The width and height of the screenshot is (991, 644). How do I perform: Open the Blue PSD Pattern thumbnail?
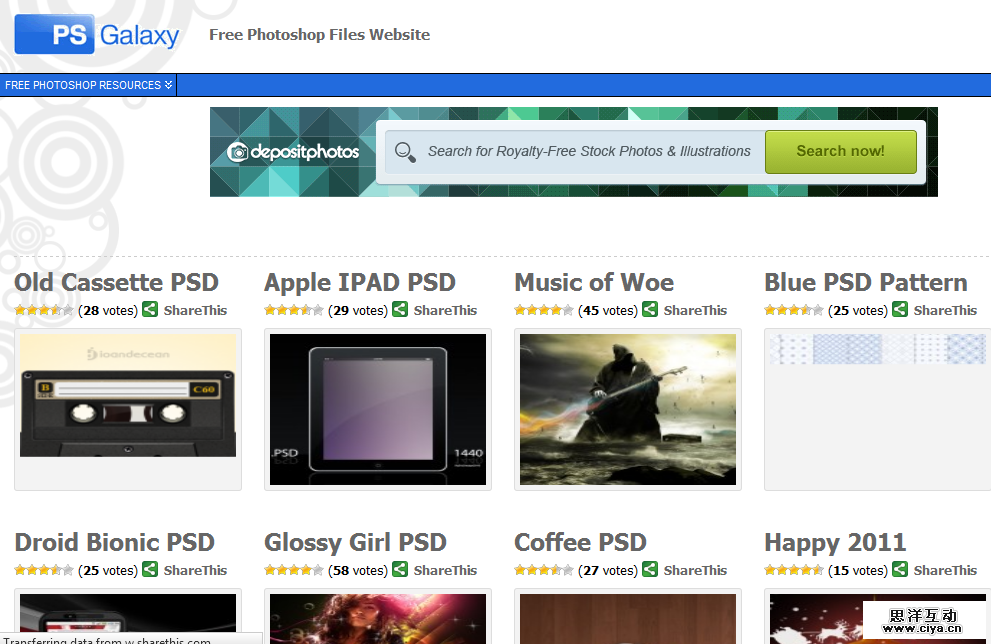point(877,349)
